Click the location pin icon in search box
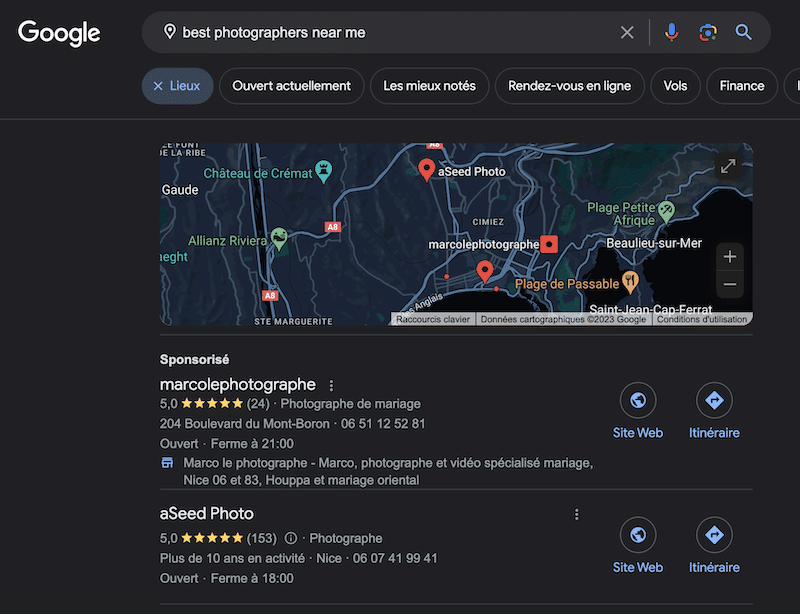The height and width of the screenshot is (614, 800). (169, 32)
